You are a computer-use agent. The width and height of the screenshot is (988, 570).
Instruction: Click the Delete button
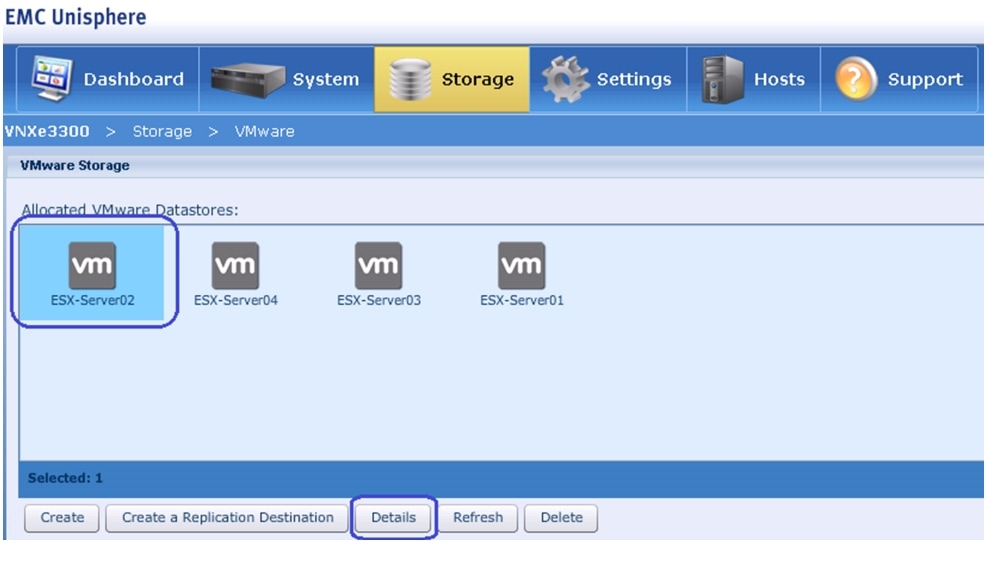click(x=561, y=518)
